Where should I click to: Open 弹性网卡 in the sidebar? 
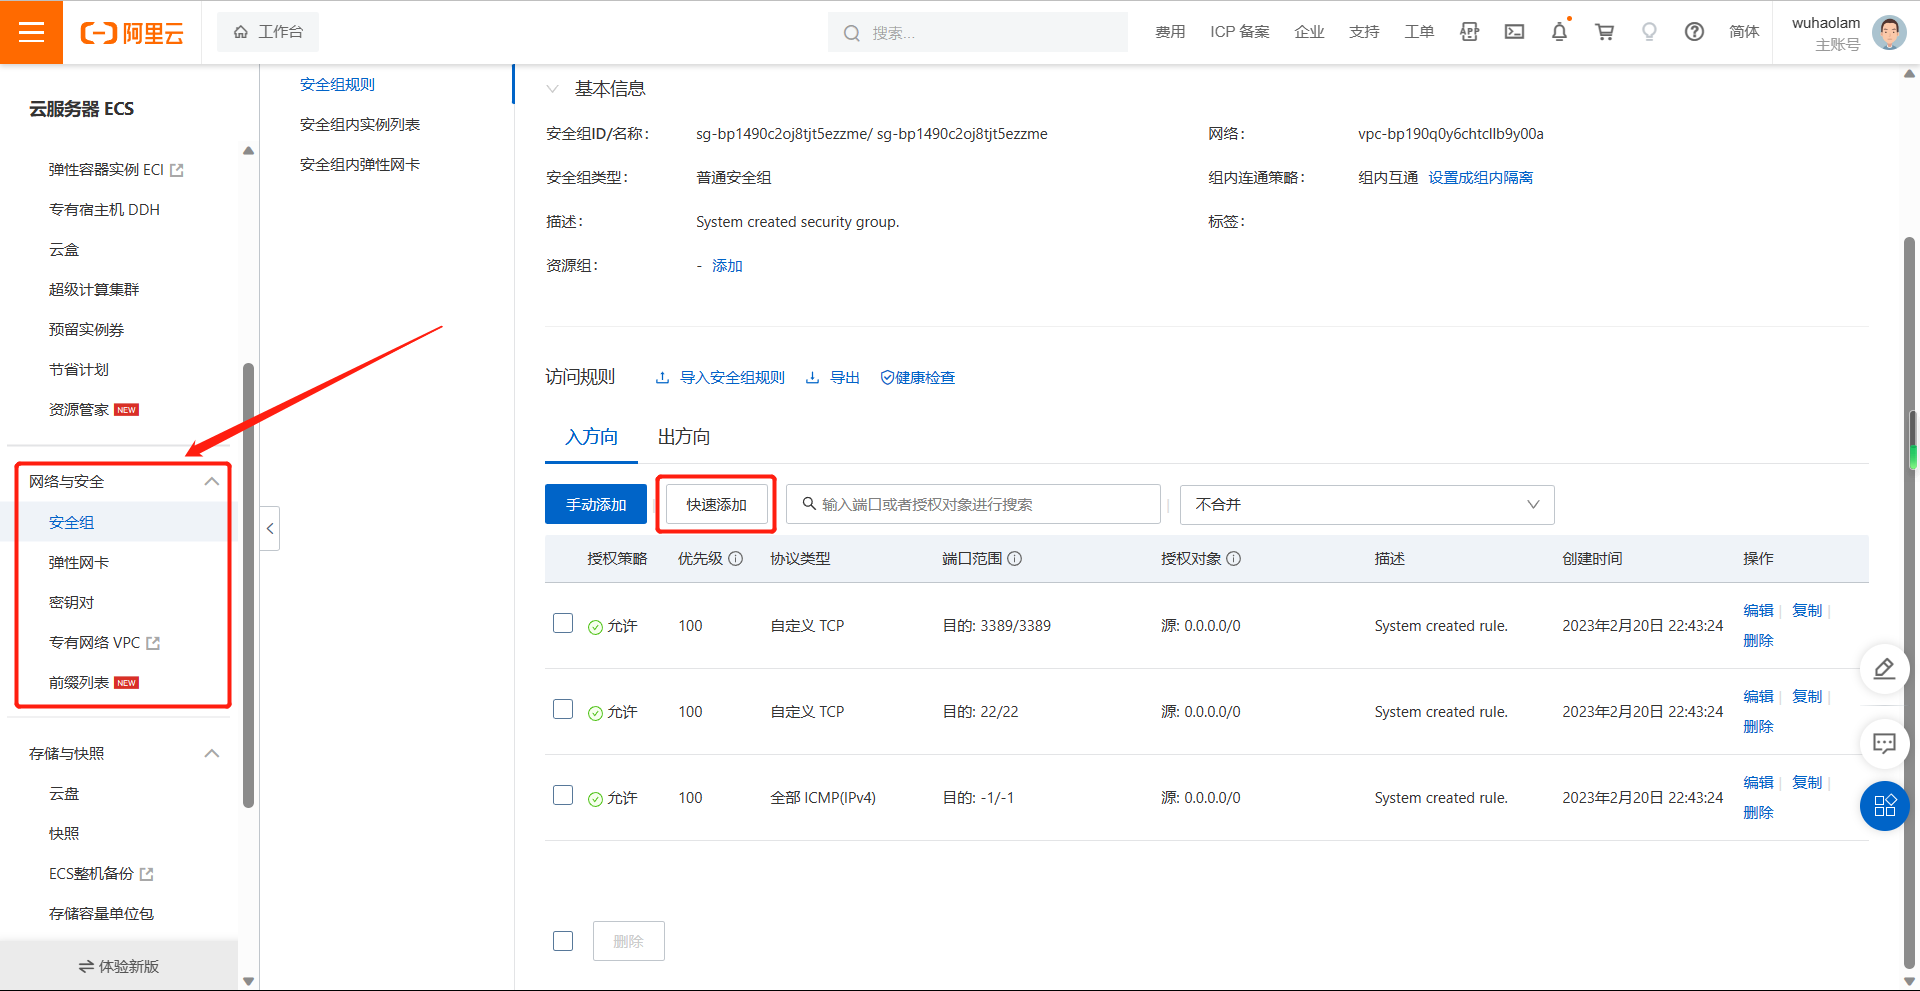tap(79, 563)
